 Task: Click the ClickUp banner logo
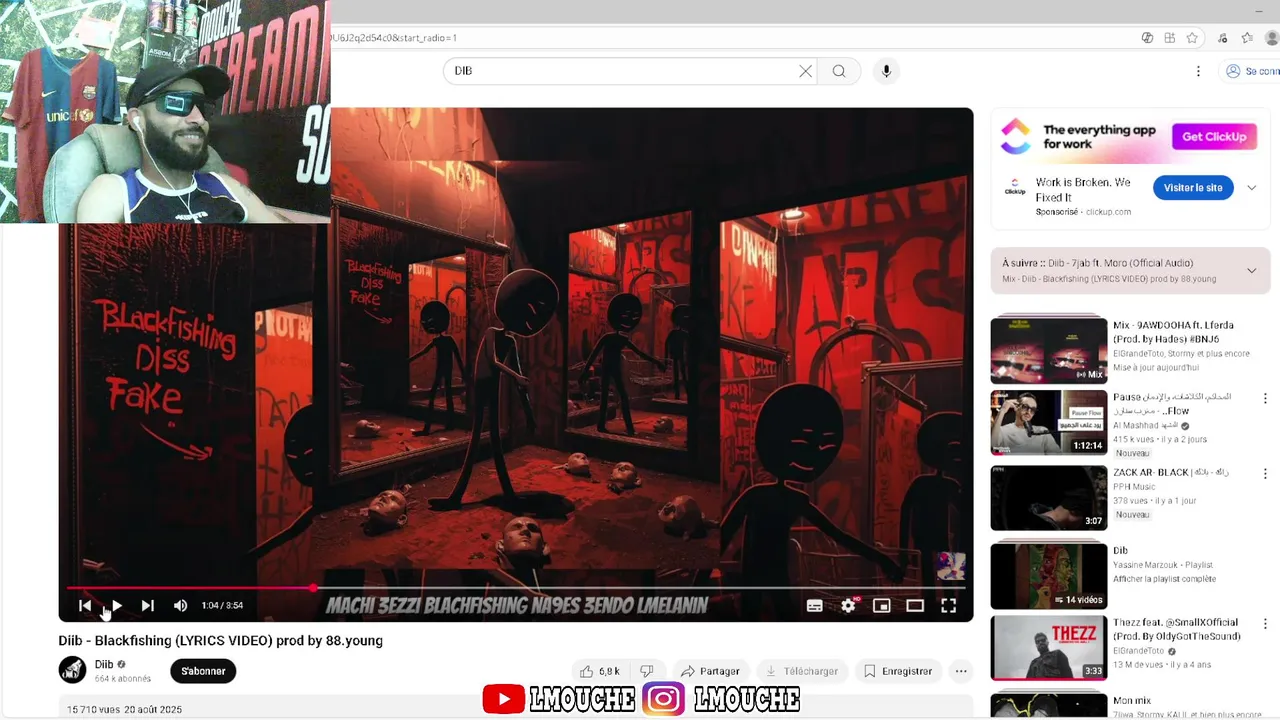point(1016,137)
